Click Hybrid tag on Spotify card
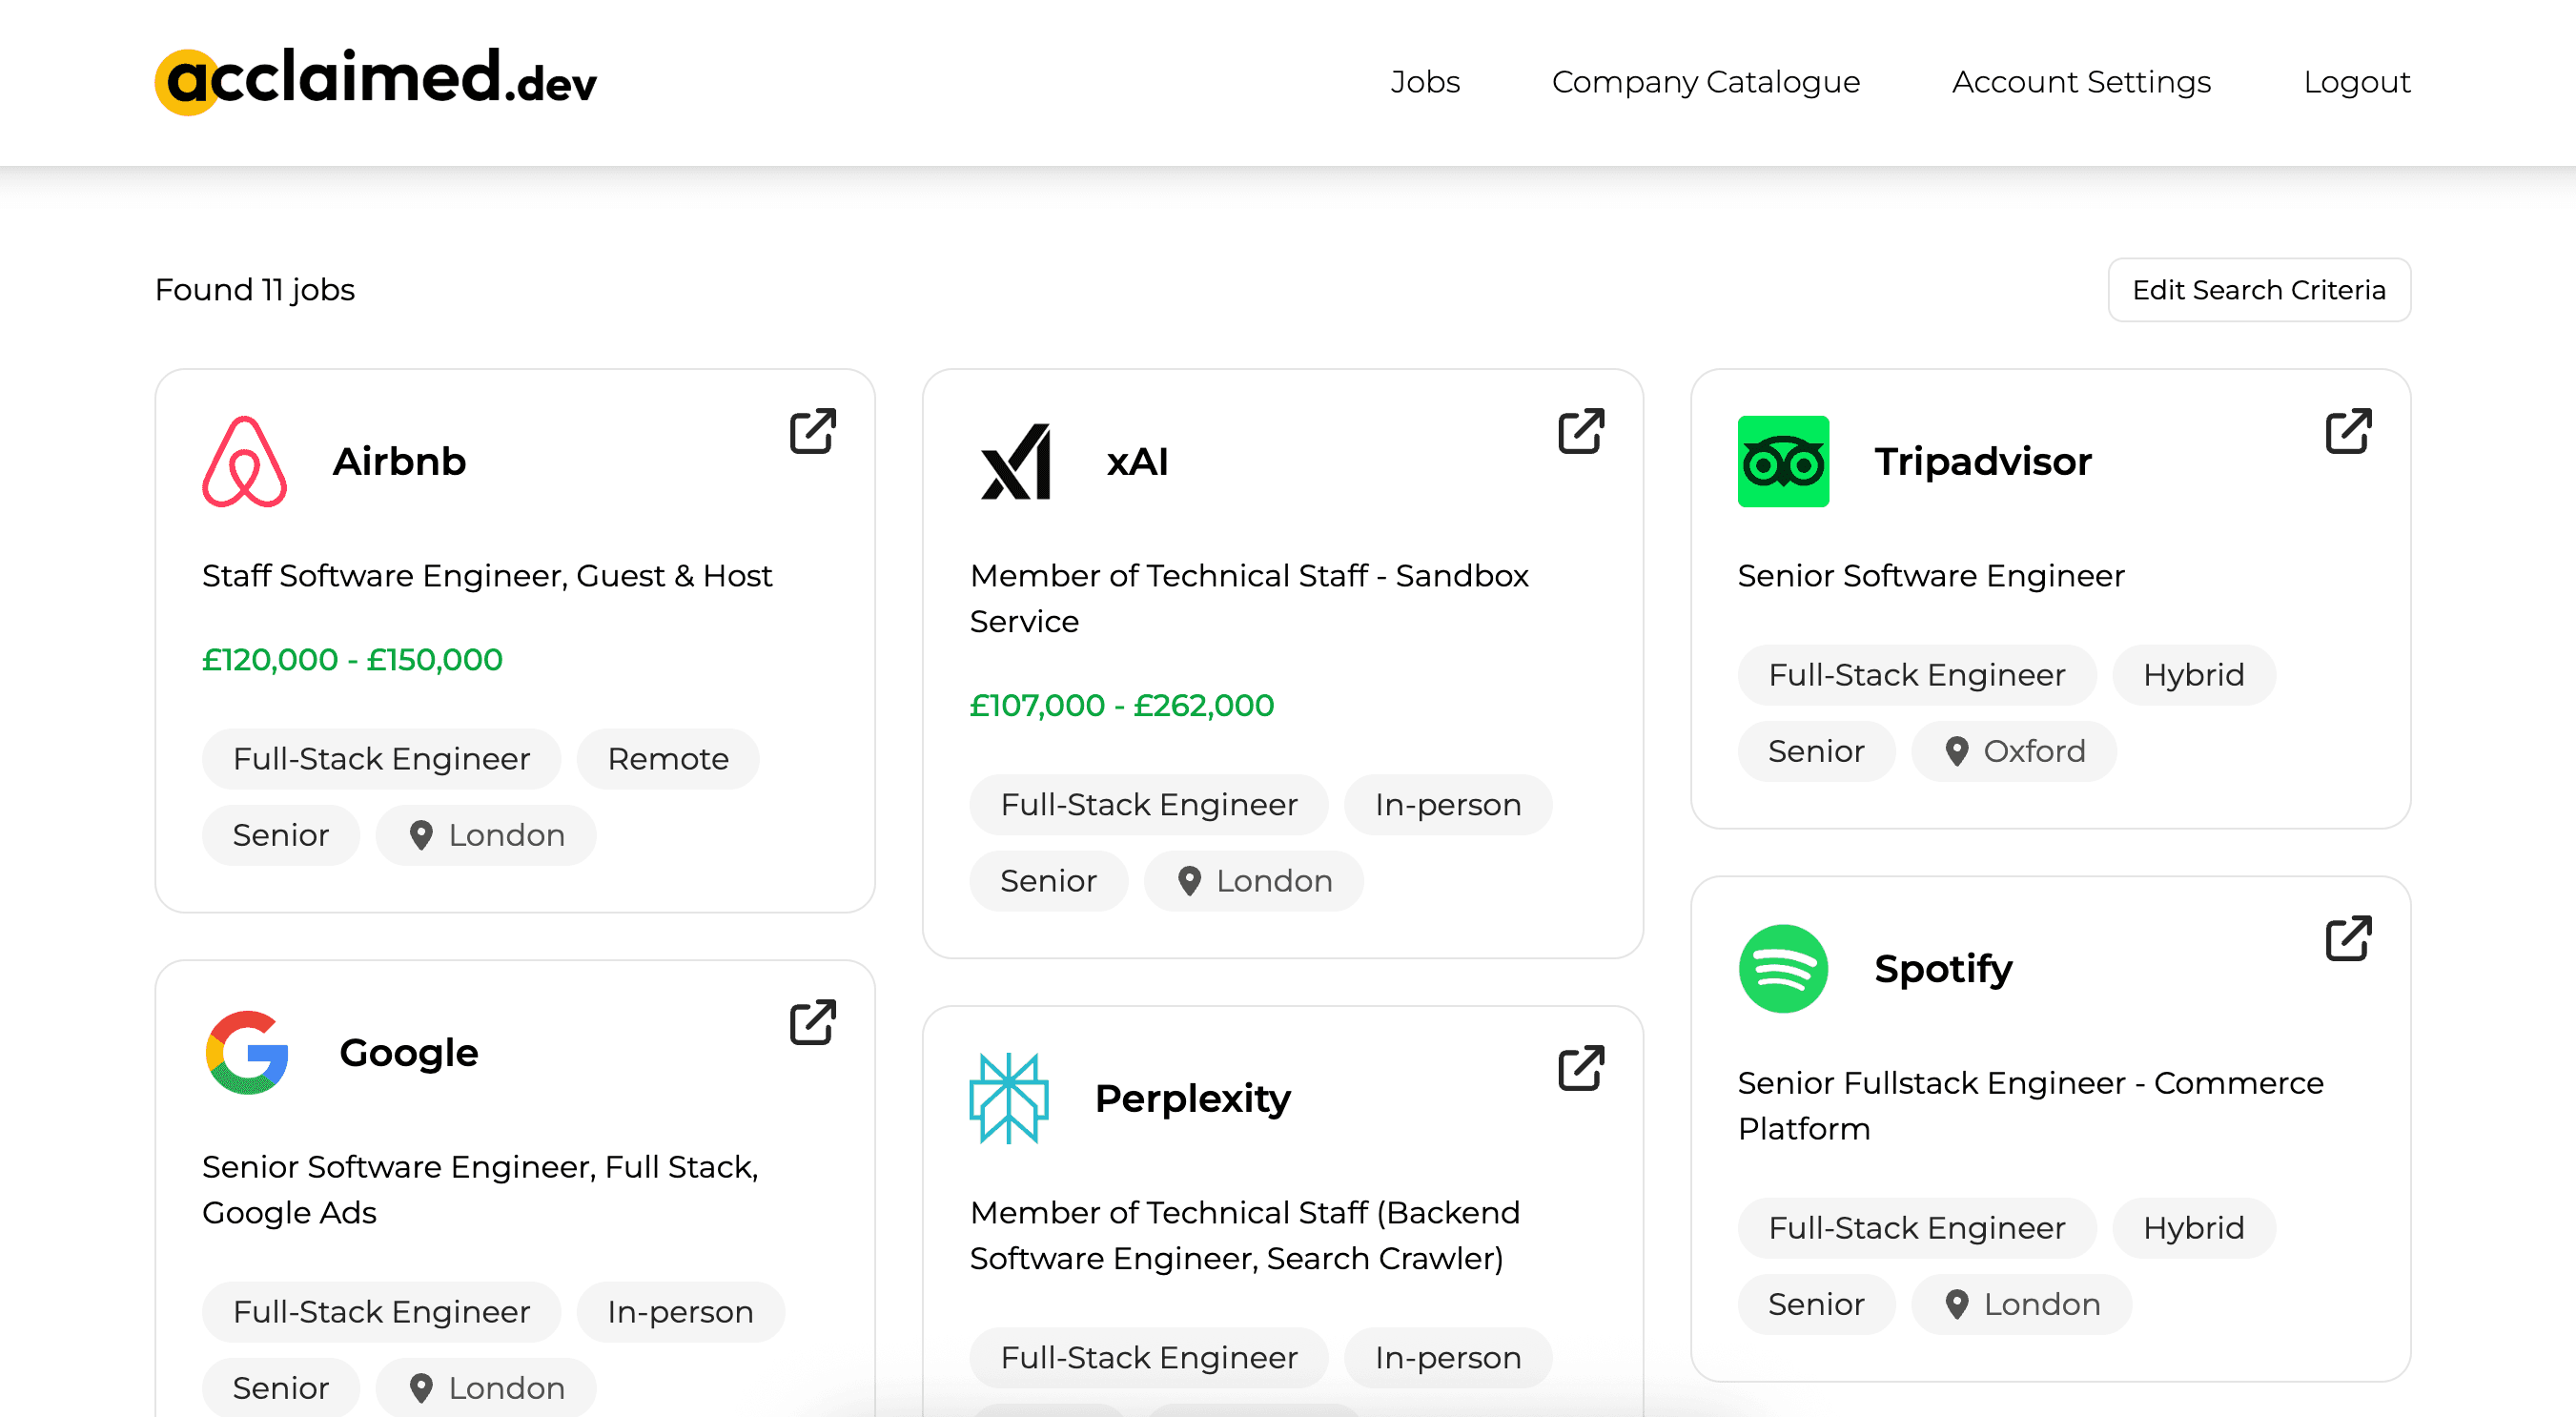The image size is (2576, 1417). coord(2194,1228)
